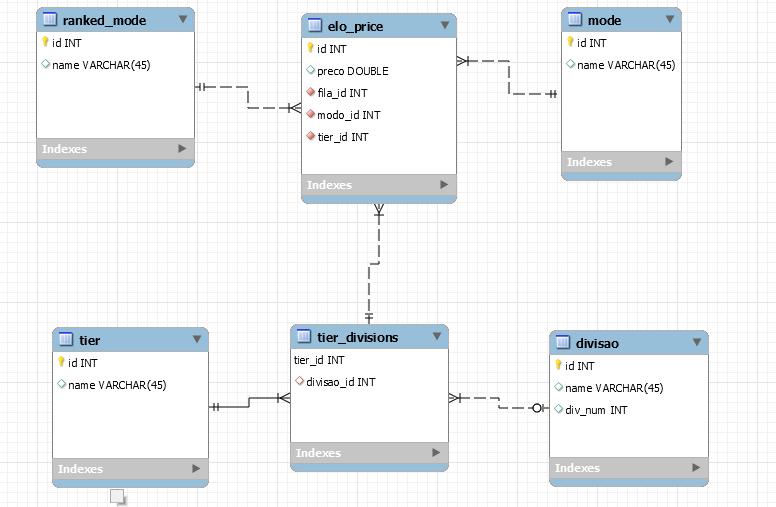Click the elo_price table icon

(x=315, y=25)
